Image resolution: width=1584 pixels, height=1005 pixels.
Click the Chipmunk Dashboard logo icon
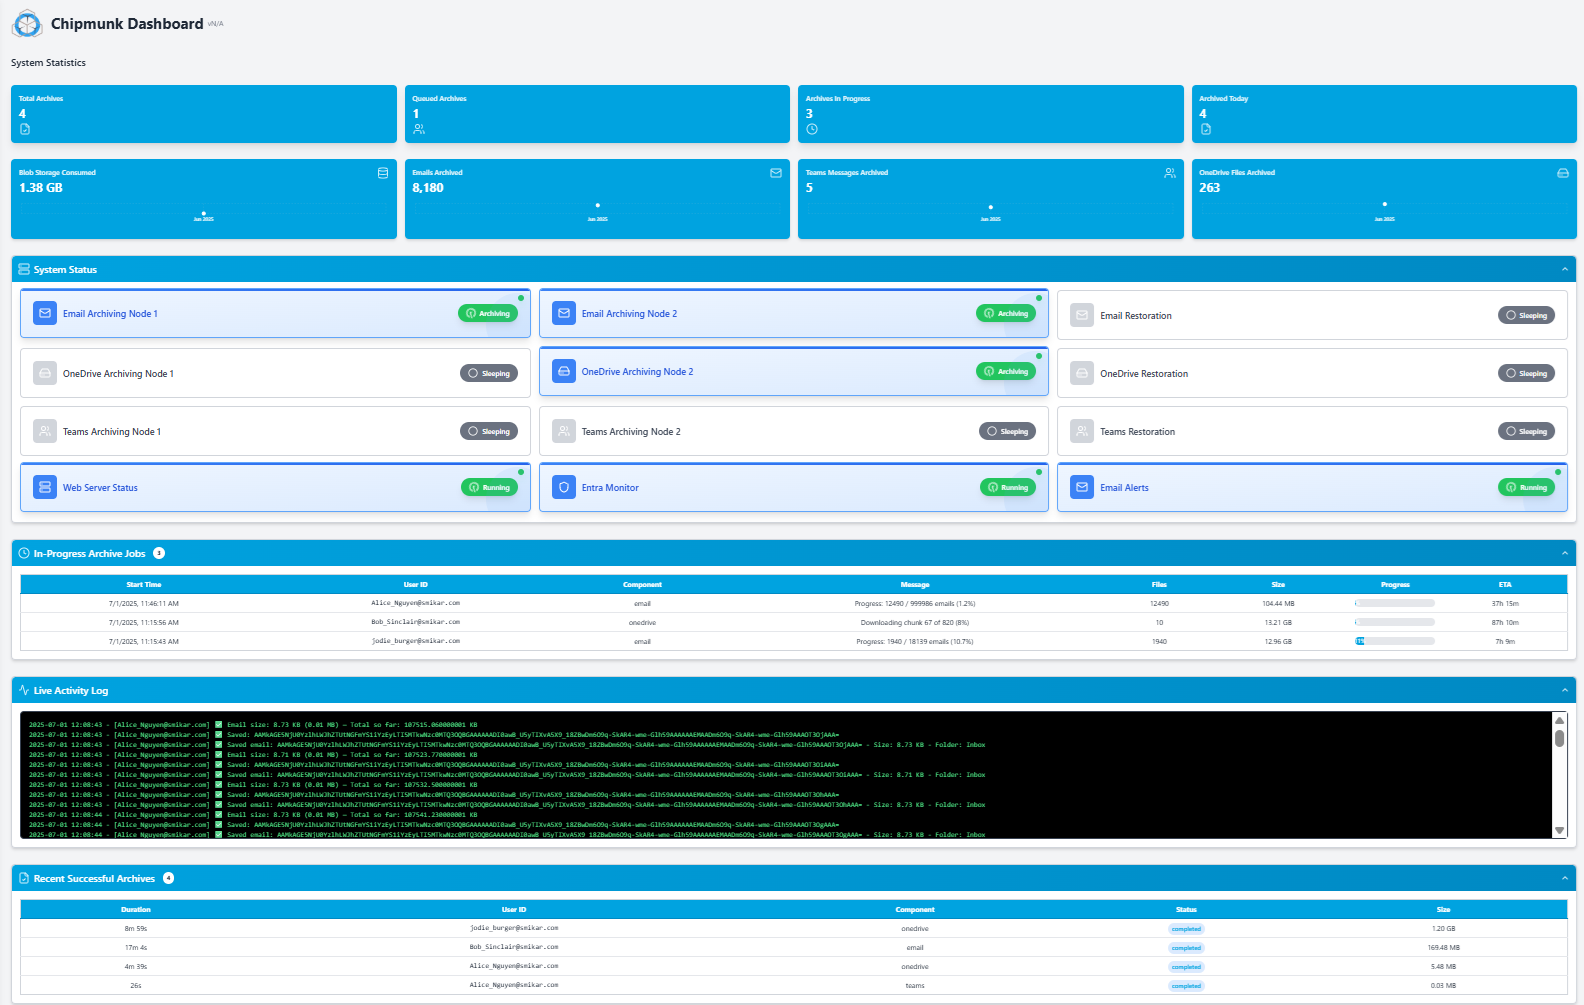[27, 25]
